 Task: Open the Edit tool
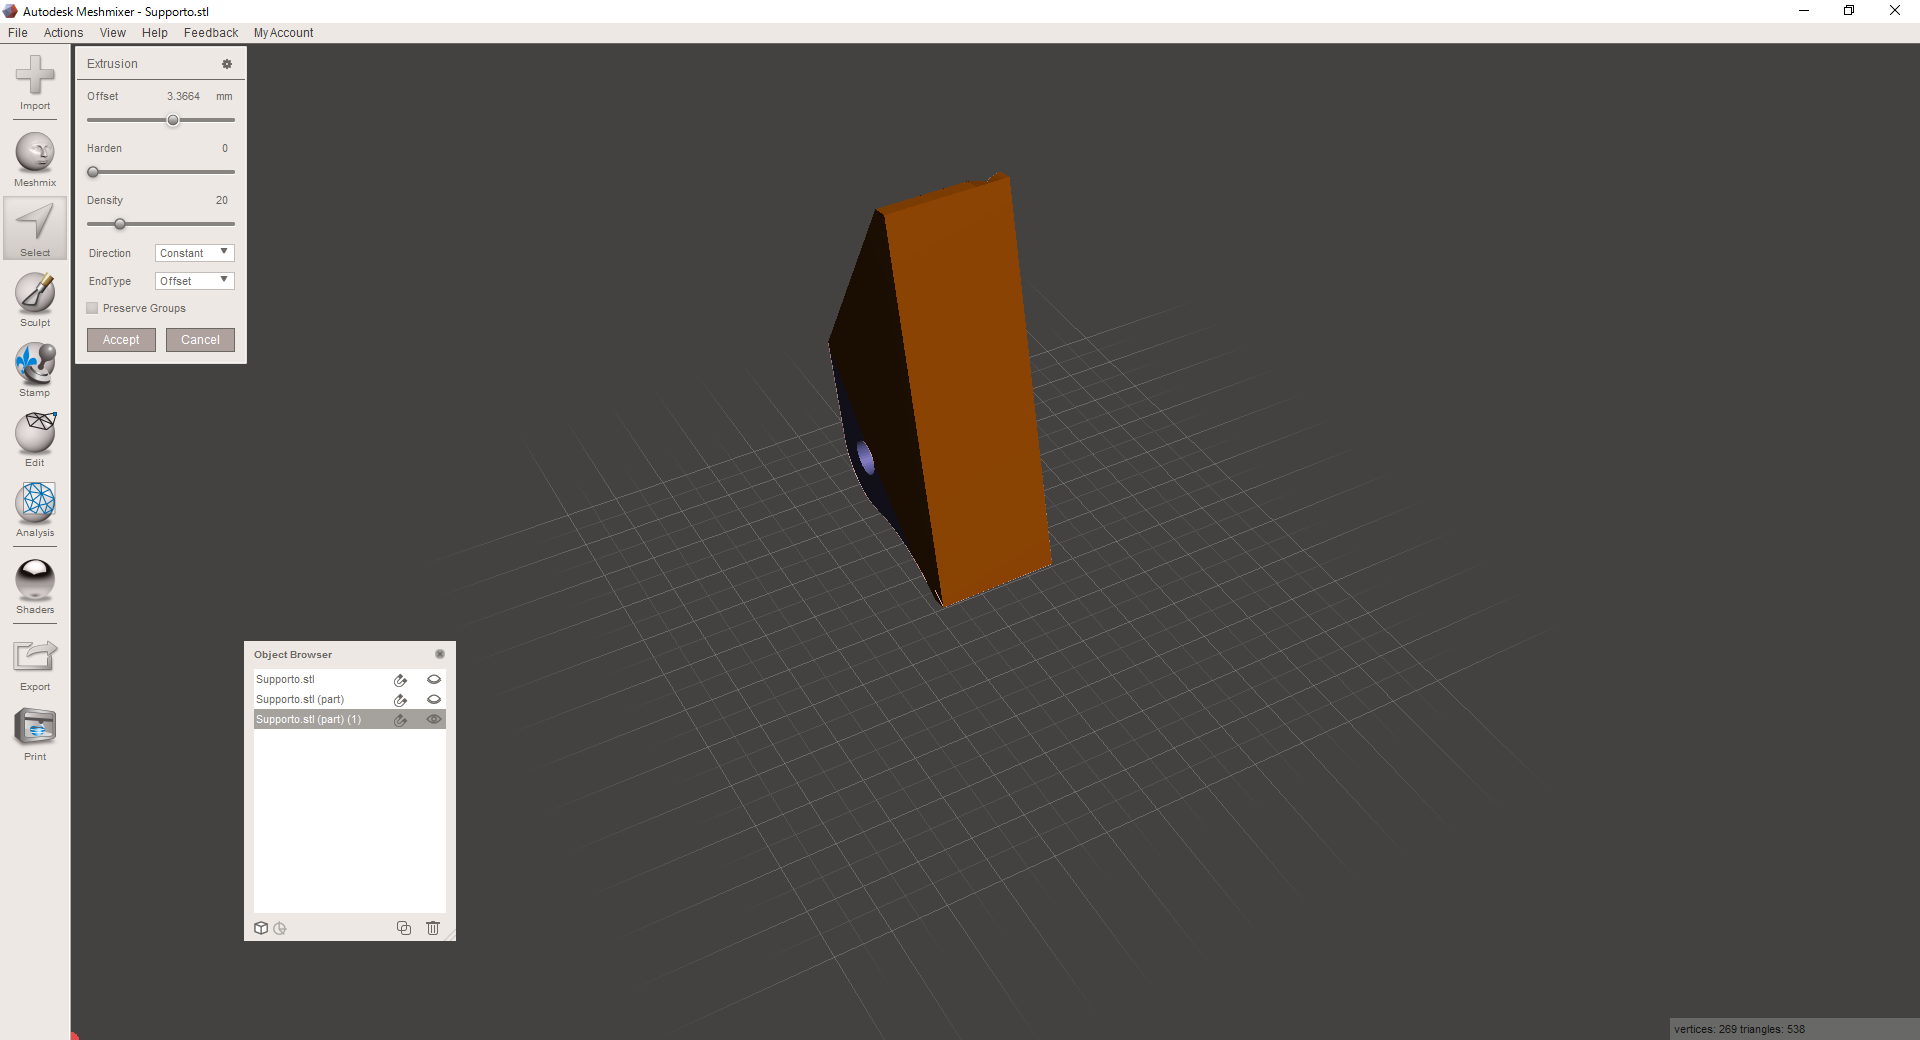(x=35, y=439)
